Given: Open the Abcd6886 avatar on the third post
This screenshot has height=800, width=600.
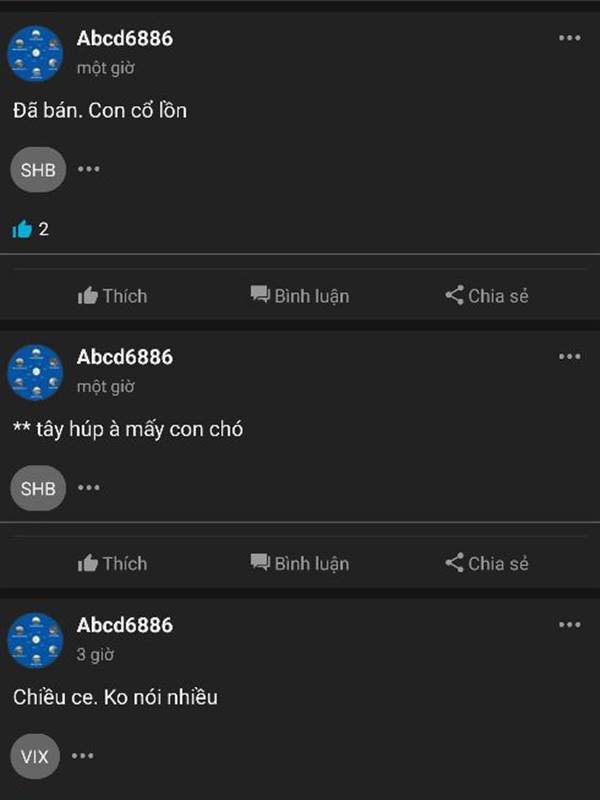Looking at the screenshot, I should point(35,640).
